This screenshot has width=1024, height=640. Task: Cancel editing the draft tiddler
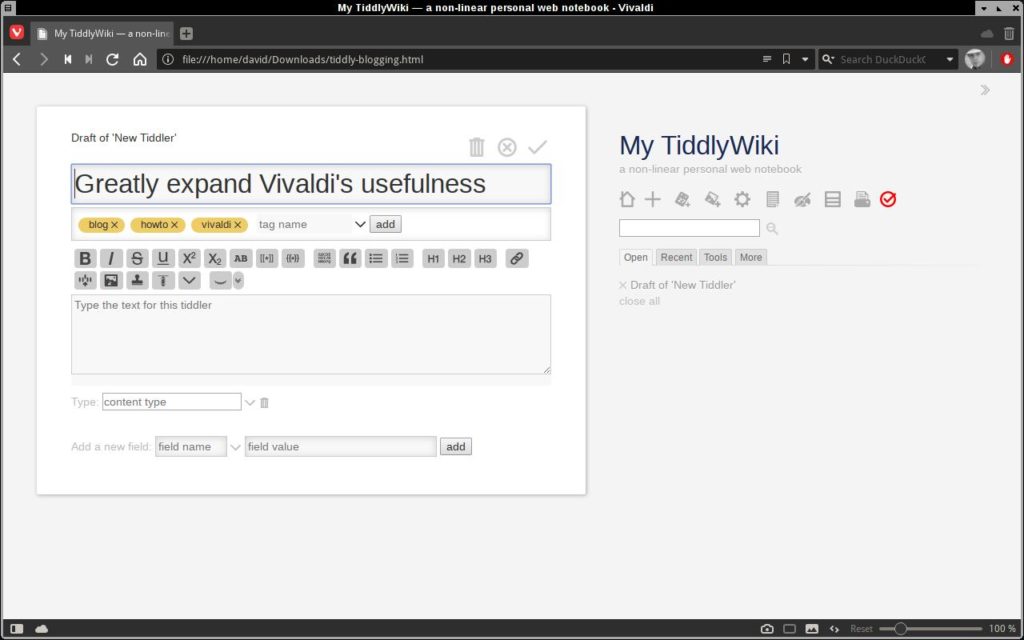click(507, 147)
